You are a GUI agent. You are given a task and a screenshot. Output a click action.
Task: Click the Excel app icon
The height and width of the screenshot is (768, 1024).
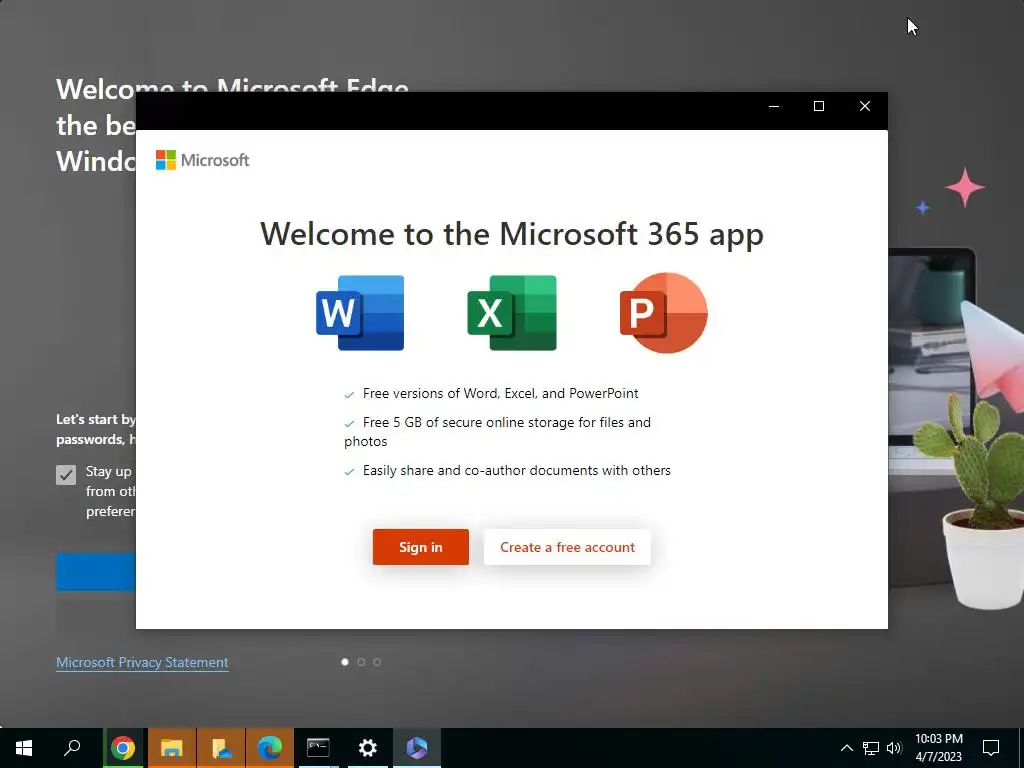click(512, 313)
